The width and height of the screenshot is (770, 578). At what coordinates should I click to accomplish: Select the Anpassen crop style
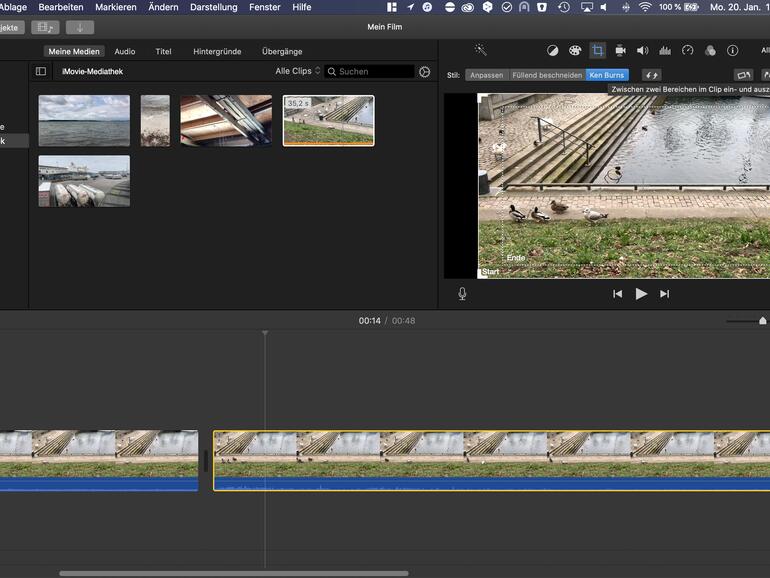(x=486, y=75)
